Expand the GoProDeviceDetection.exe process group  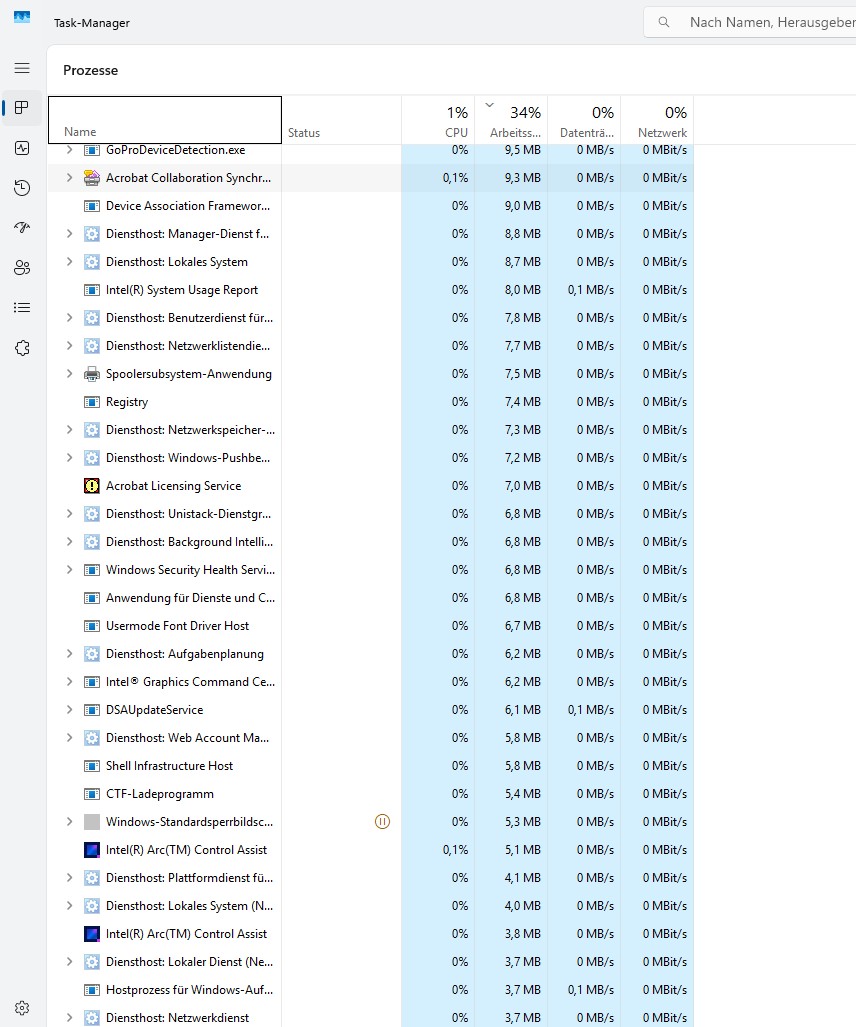click(69, 150)
